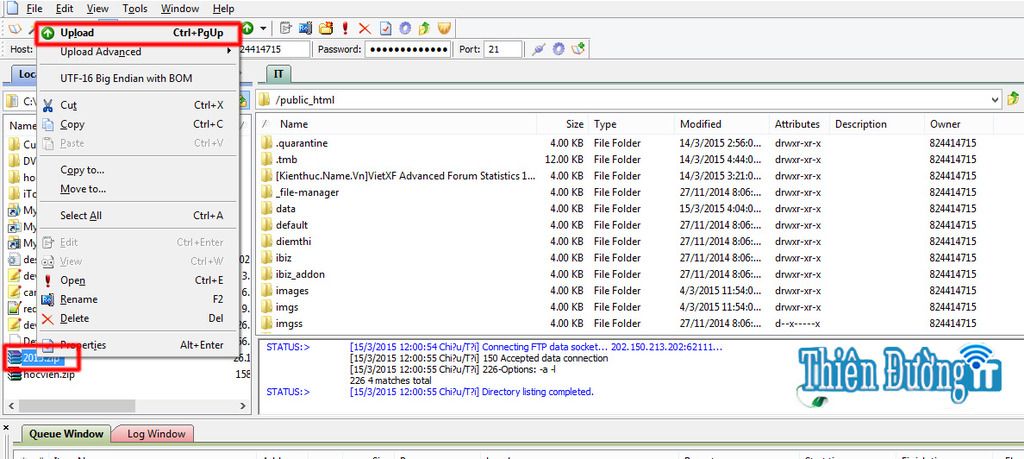This screenshot has width=1024, height=459.
Task: Click the red X delete toolbar icon
Action: pos(364,28)
